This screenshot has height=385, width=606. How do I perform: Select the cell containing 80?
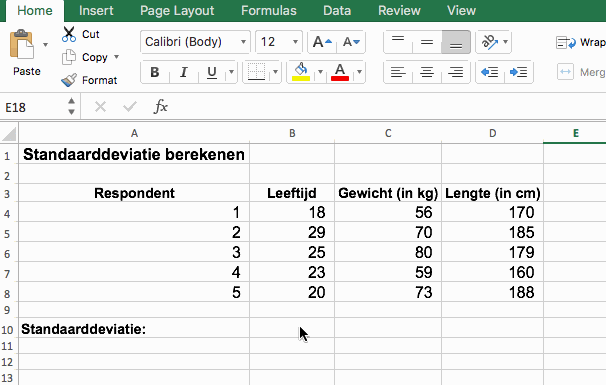click(x=388, y=252)
